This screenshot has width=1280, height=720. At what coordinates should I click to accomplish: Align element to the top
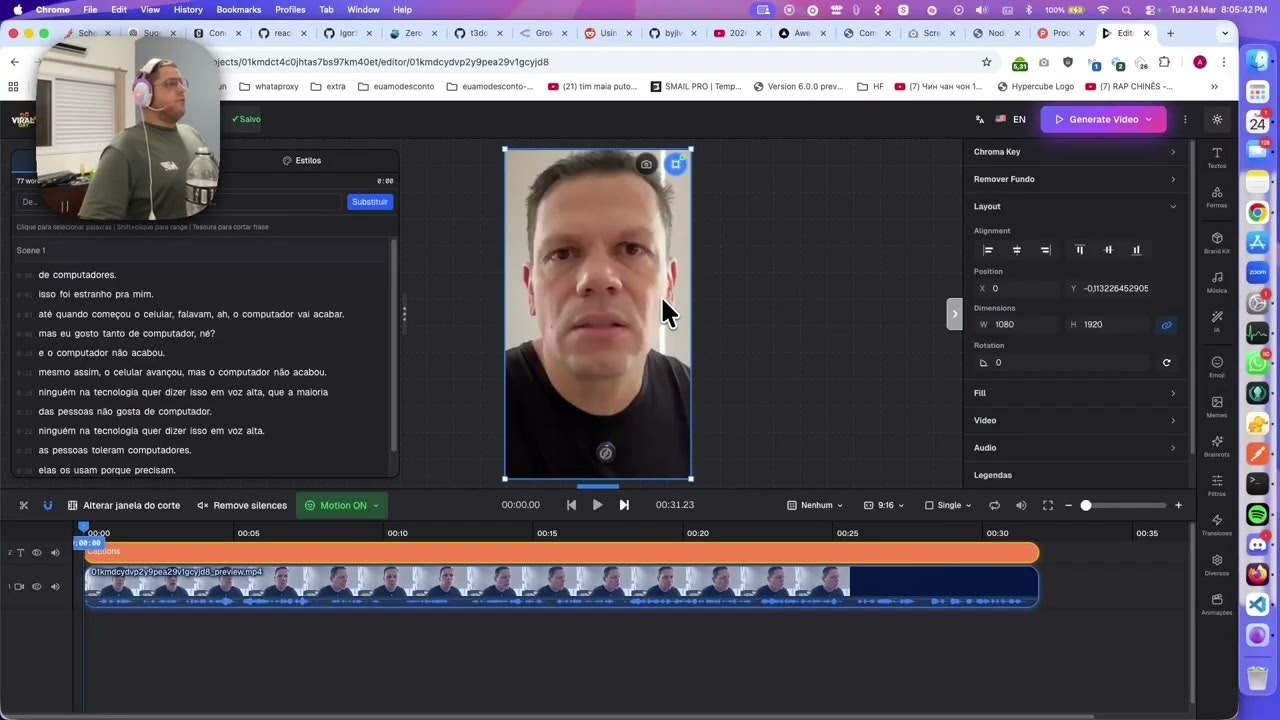(x=1079, y=250)
